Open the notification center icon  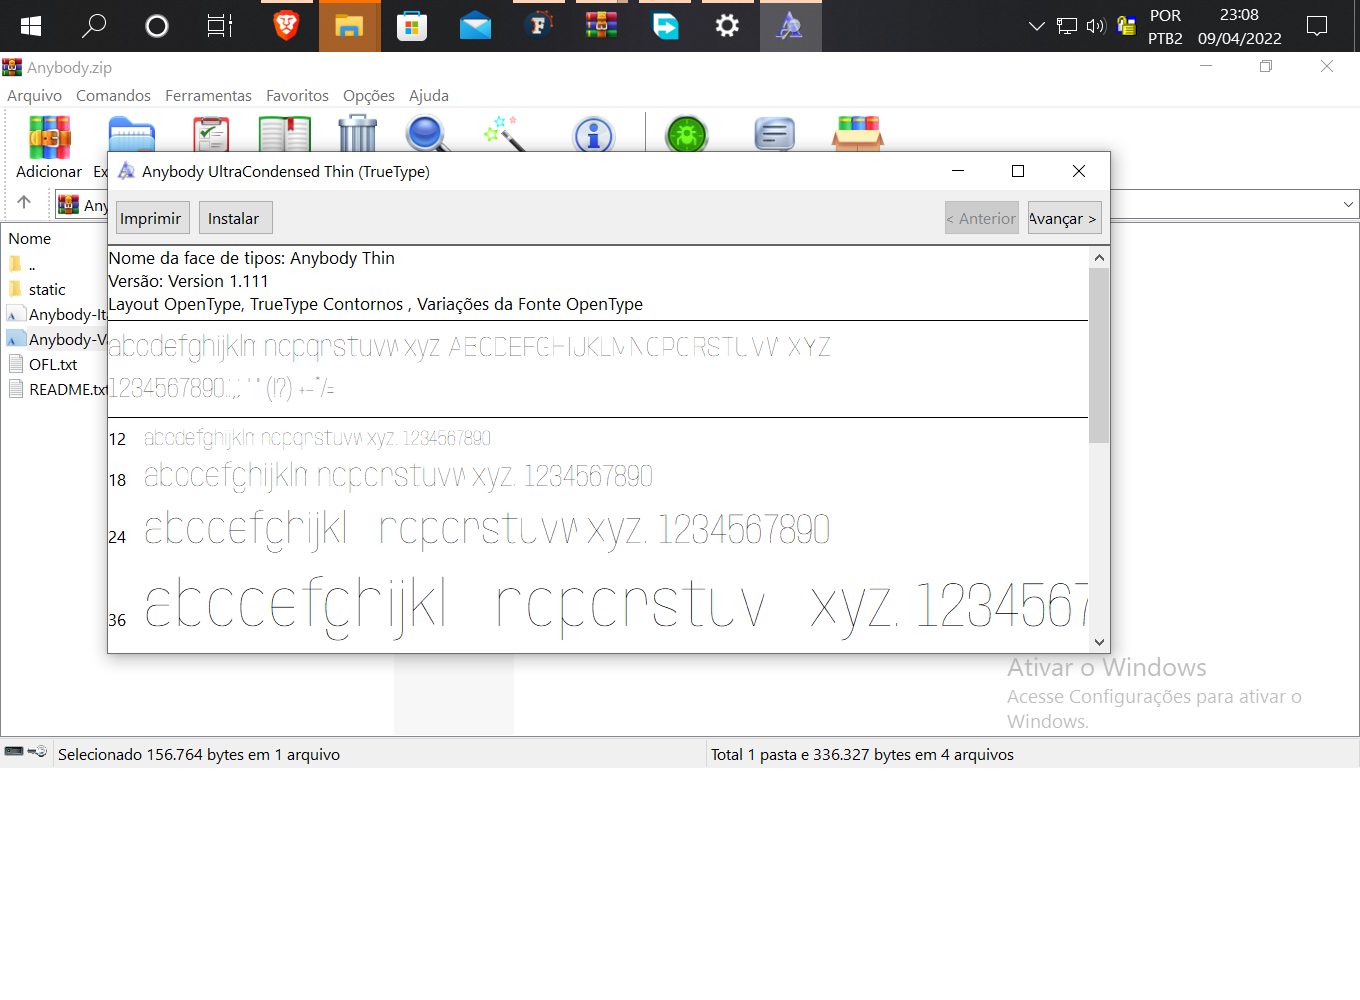point(1317,26)
